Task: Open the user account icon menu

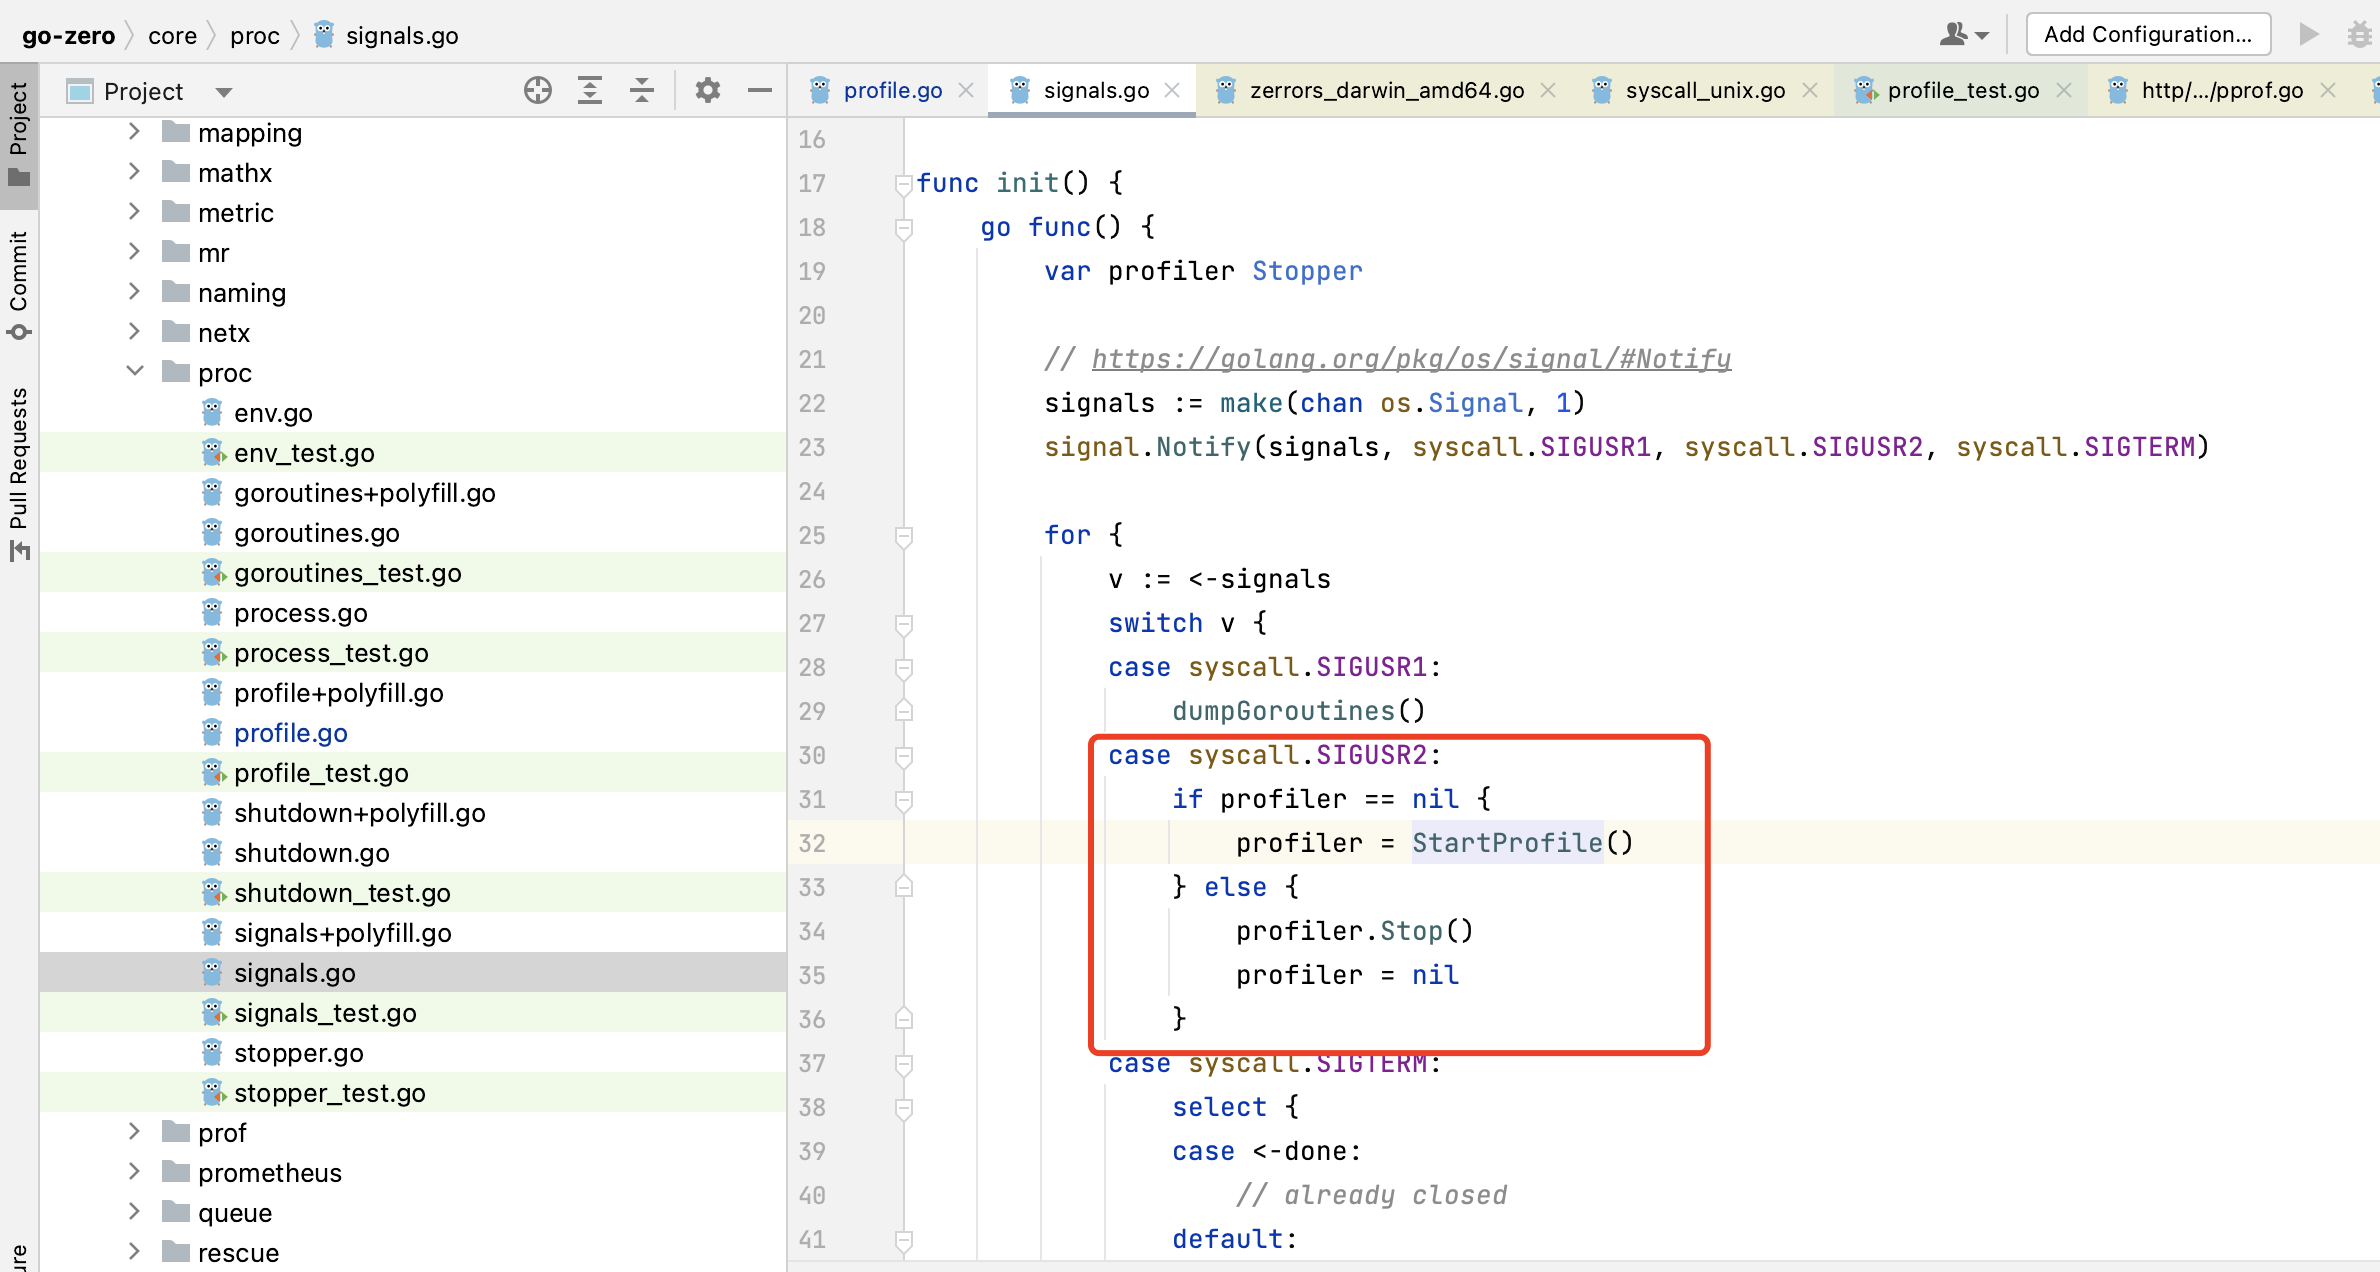Action: 1964,34
